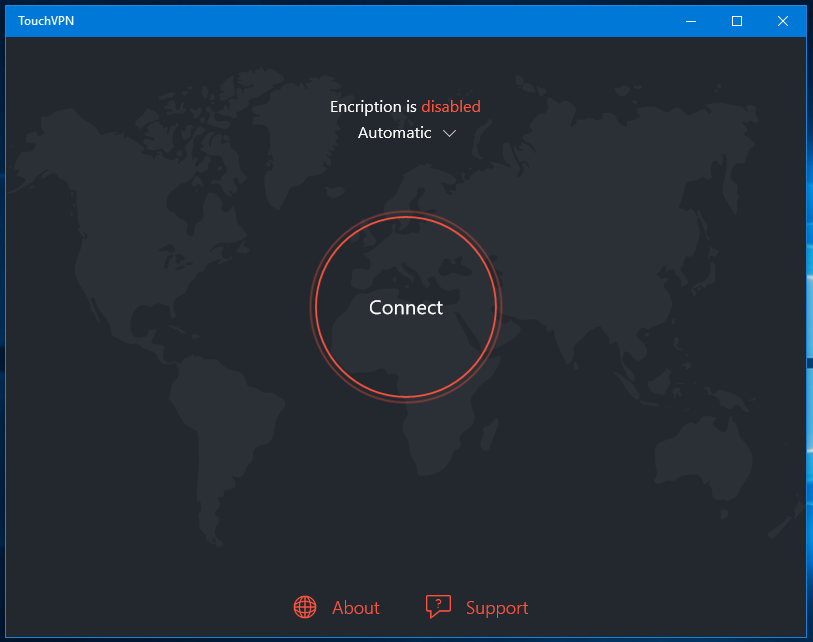Click the TouchVPN window title
This screenshot has width=813, height=642.
pos(46,21)
